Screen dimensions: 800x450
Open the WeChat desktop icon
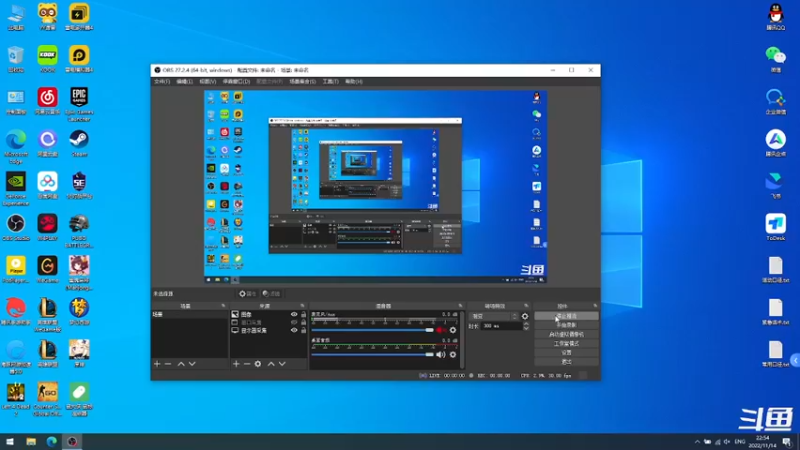coord(776,59)
